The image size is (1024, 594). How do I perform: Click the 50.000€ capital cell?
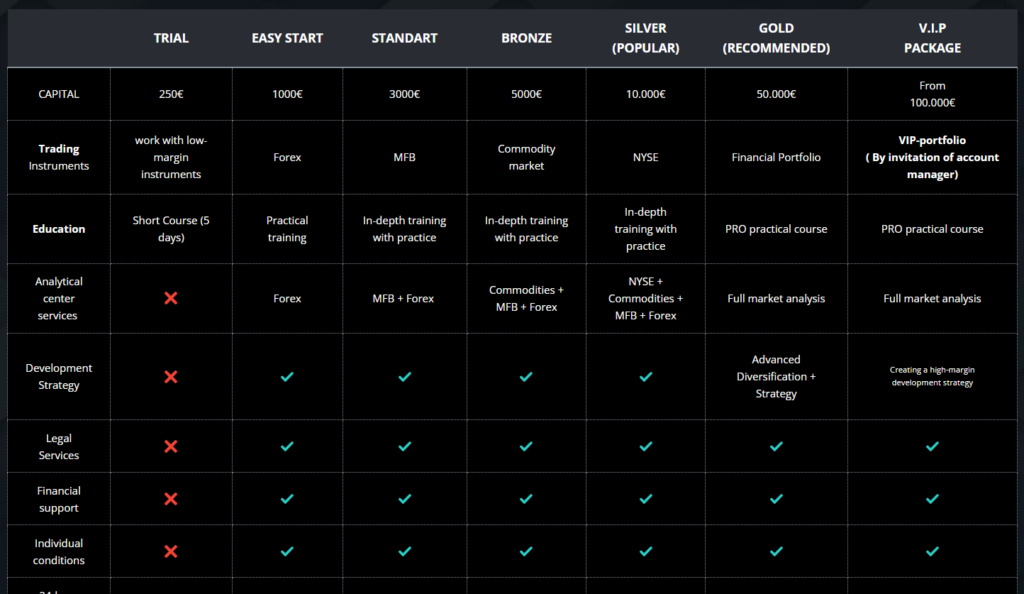coord(776,94)
